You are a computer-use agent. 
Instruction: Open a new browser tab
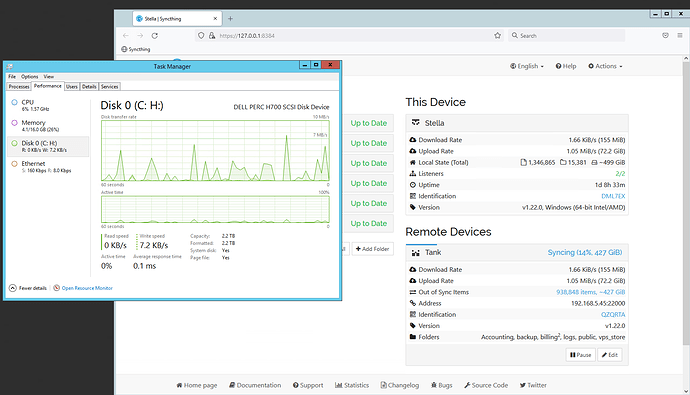(230, 18)
